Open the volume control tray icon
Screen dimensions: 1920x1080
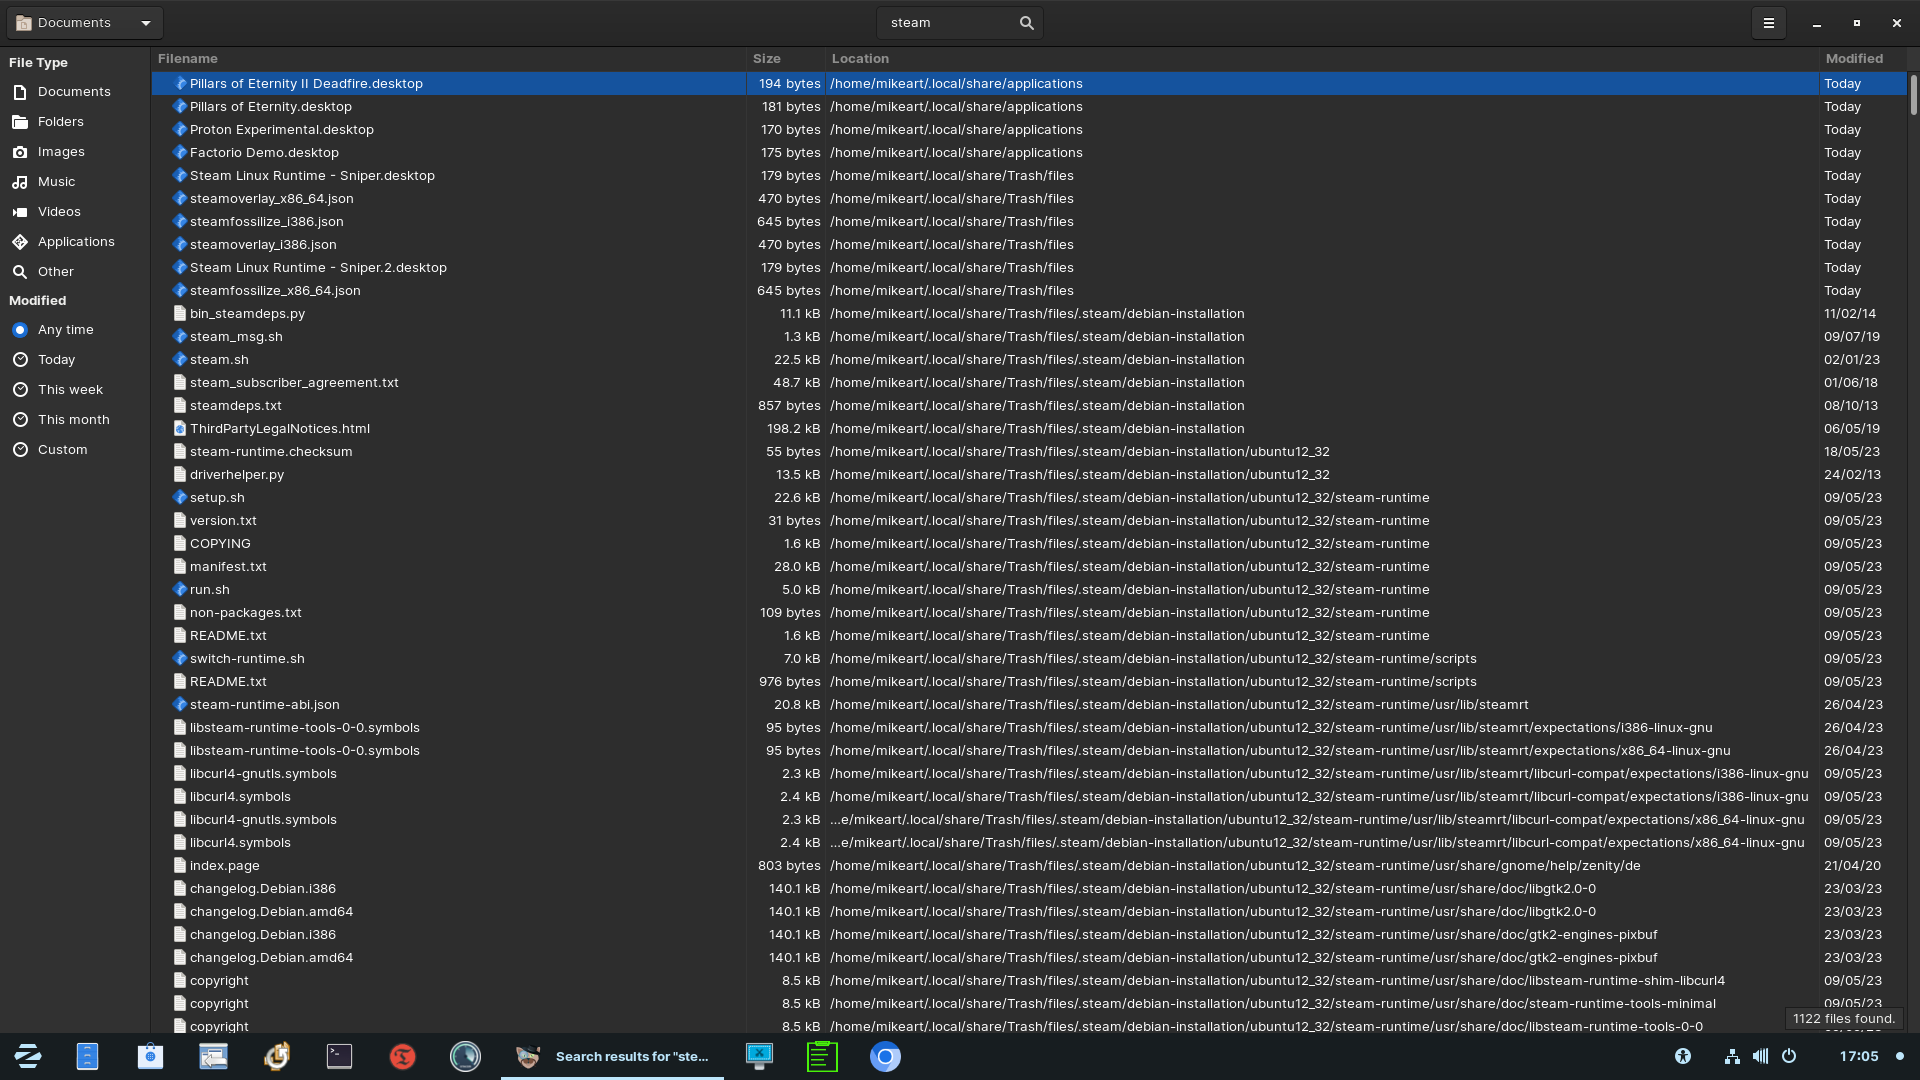1760,1056
